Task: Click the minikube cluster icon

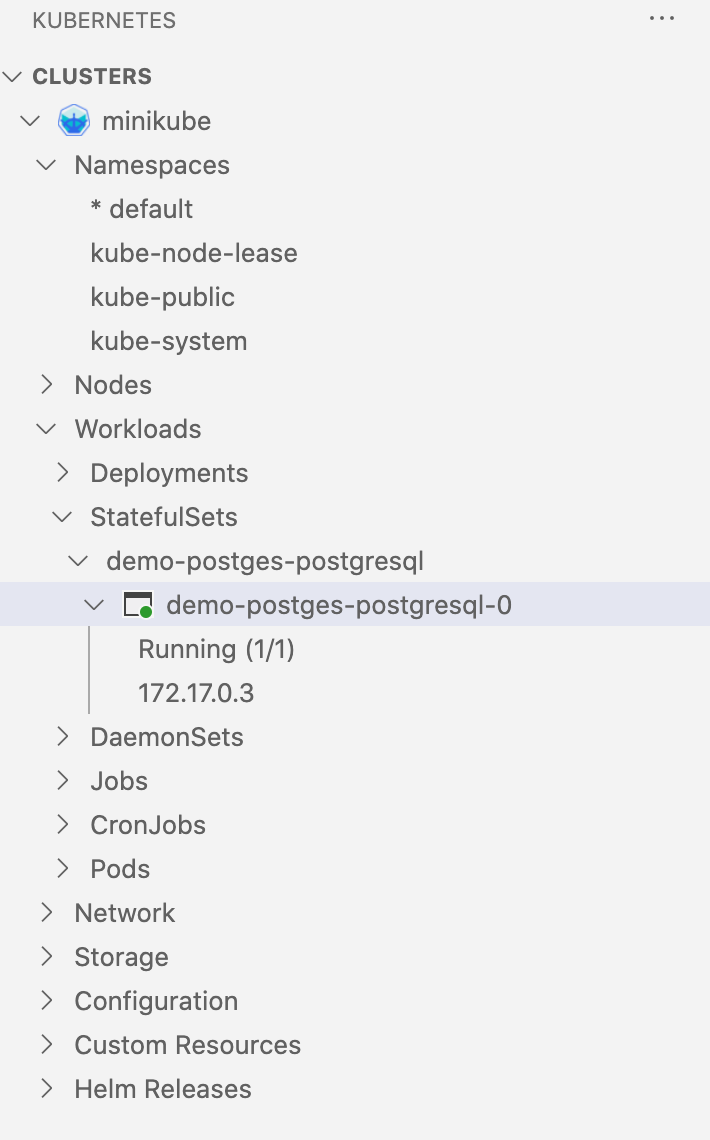Action: pyautogui.click(x=74, y=120)
